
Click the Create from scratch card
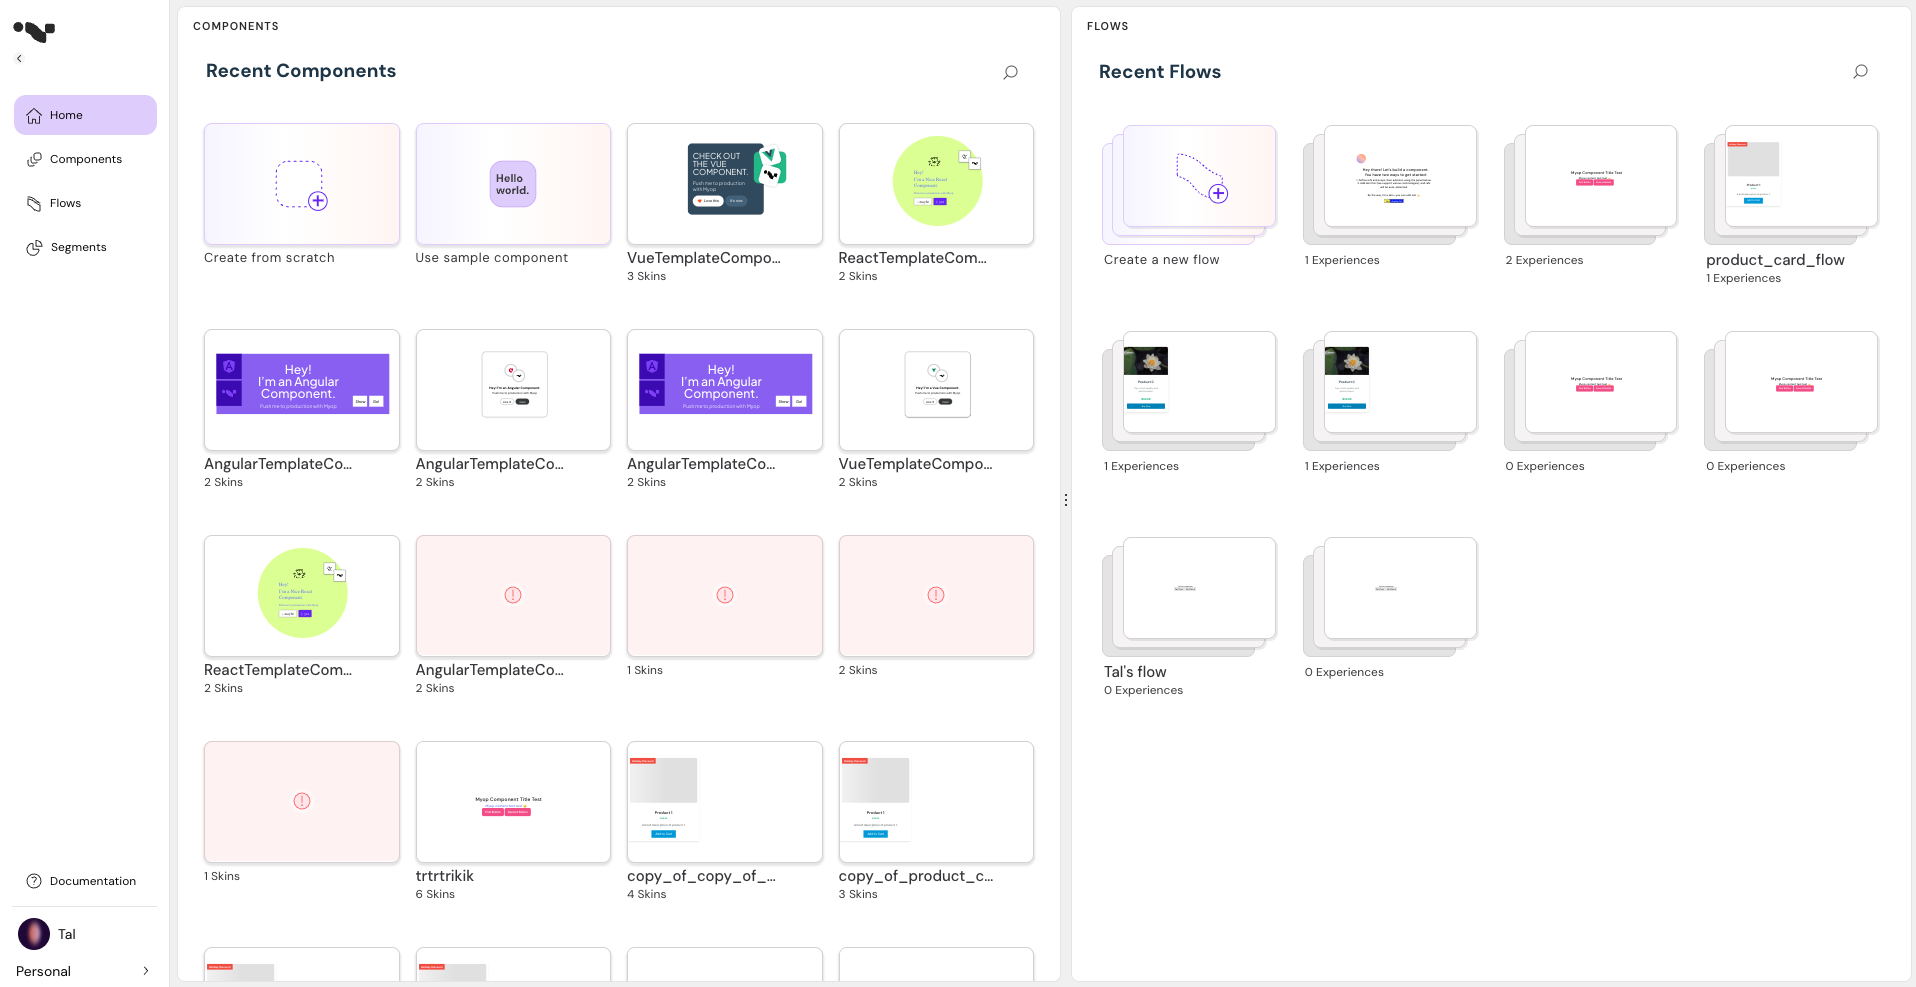tap(301, 184)
